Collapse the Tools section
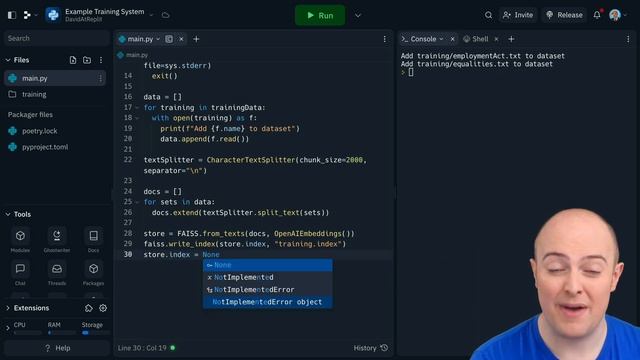Image resolution: width=640 pixels, height=360 pixels. 8,214
